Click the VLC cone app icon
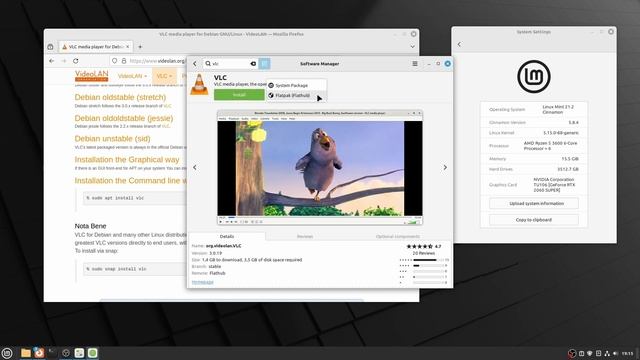 199,84
